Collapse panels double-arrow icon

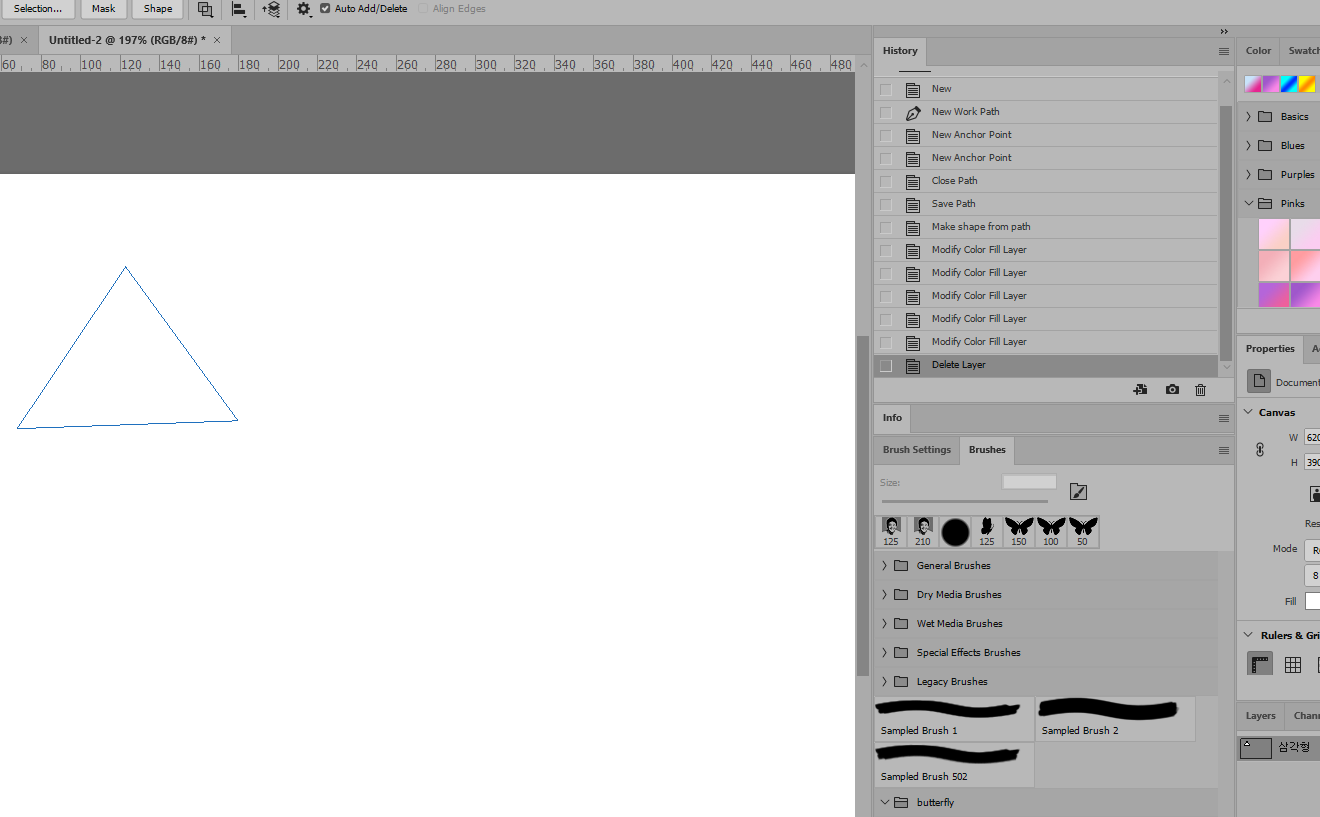[x=1224, y=32]
